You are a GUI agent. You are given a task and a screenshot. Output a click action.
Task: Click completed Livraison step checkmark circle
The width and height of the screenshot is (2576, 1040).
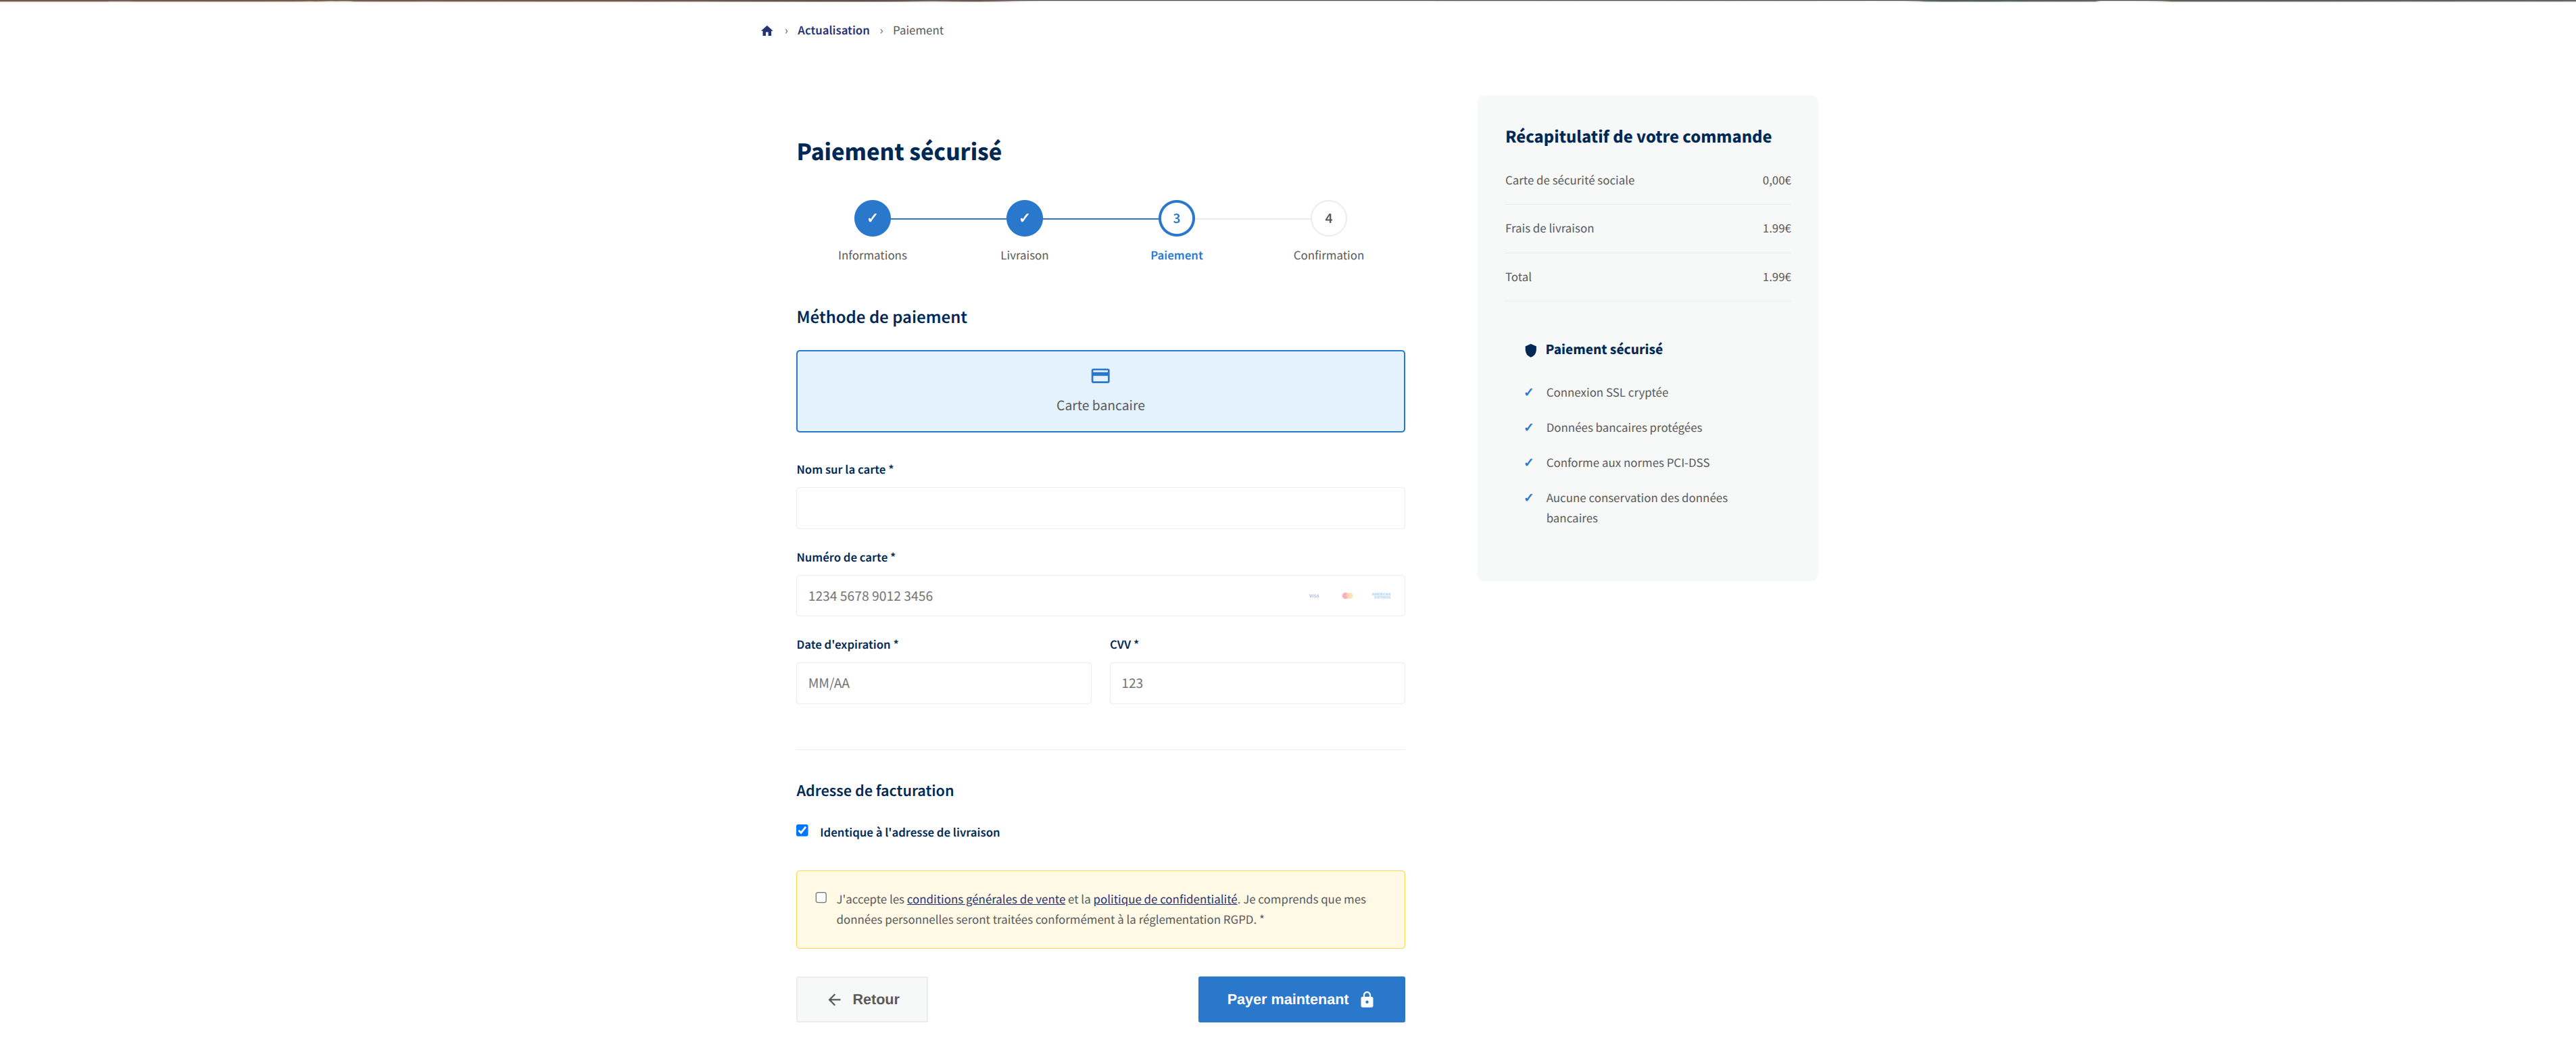coord(1024,218)
